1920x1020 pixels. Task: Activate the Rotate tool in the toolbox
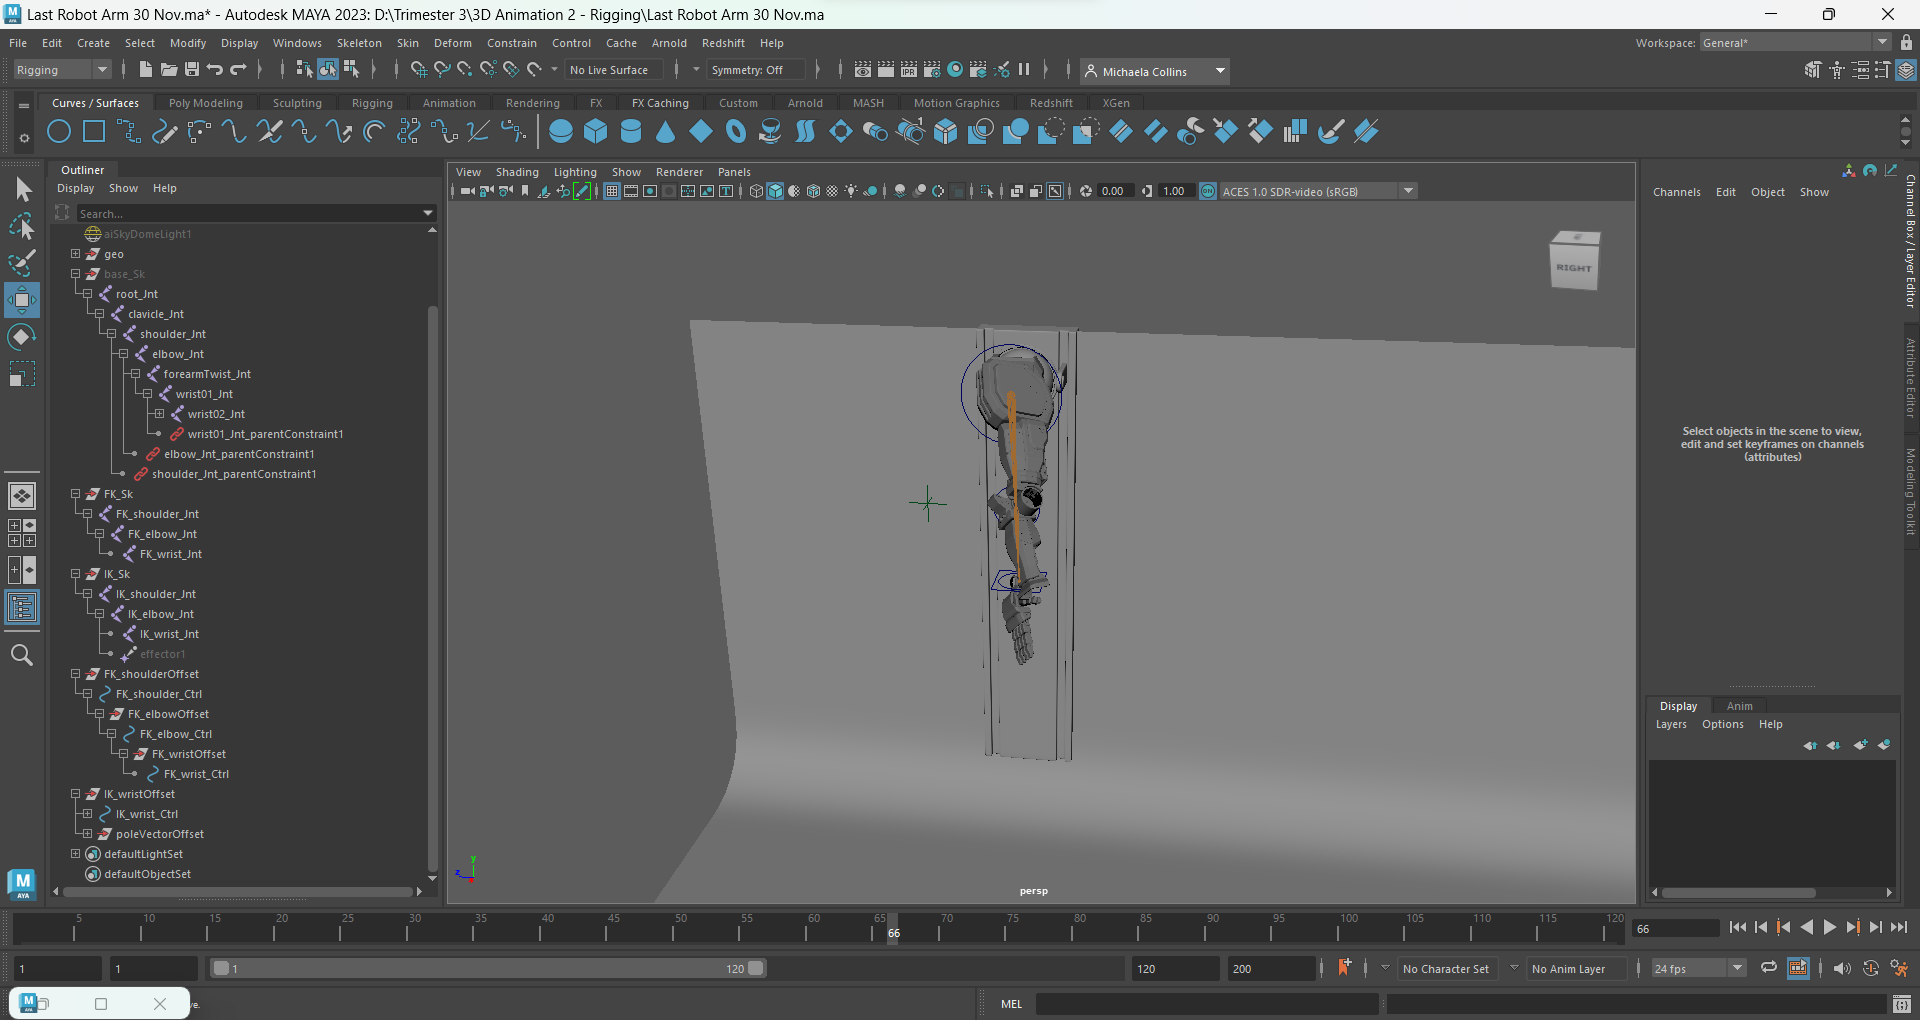pos(22,337)
